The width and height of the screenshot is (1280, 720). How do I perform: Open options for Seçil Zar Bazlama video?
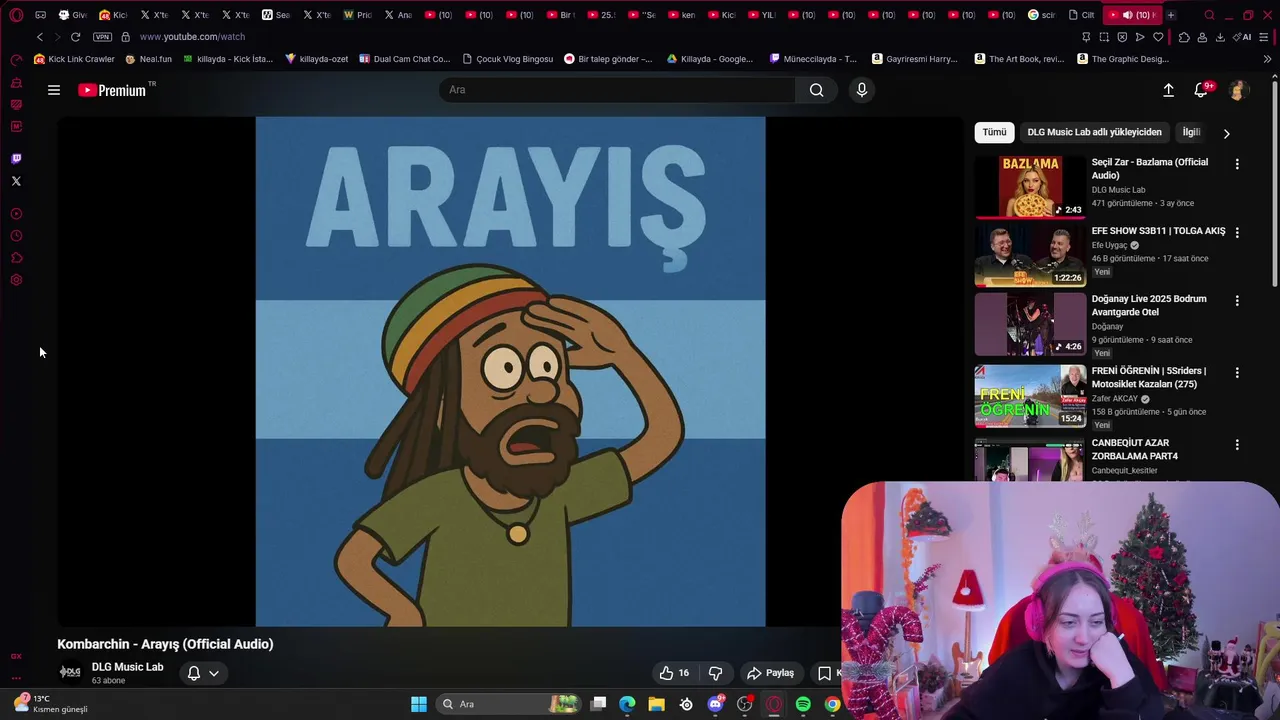(x=1237, y=164)
